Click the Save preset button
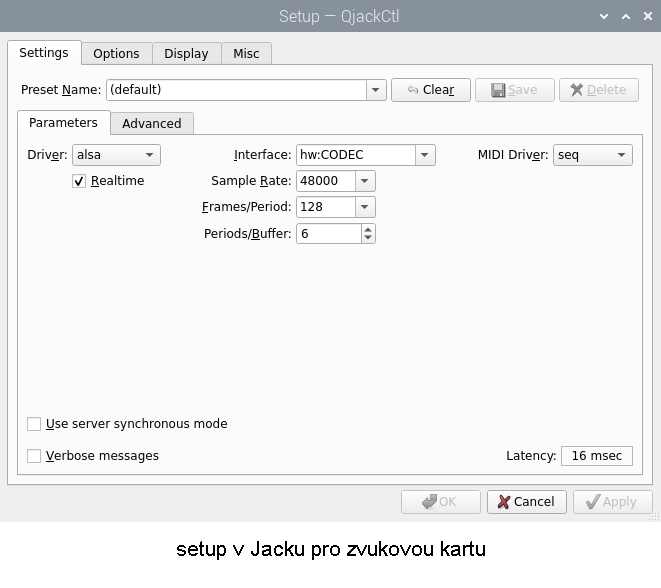 tap(515, 90)
